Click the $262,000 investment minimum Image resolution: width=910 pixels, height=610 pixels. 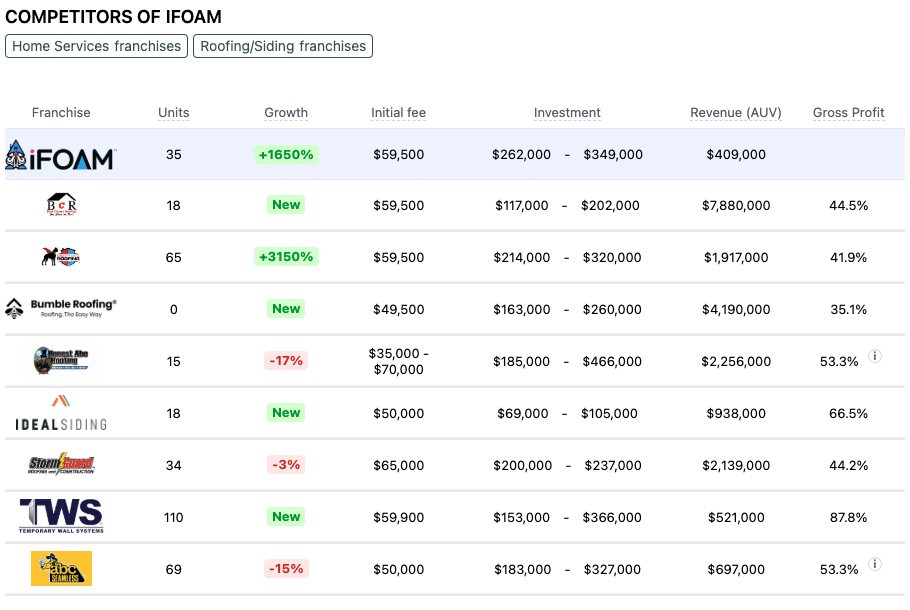click(521, 154)
